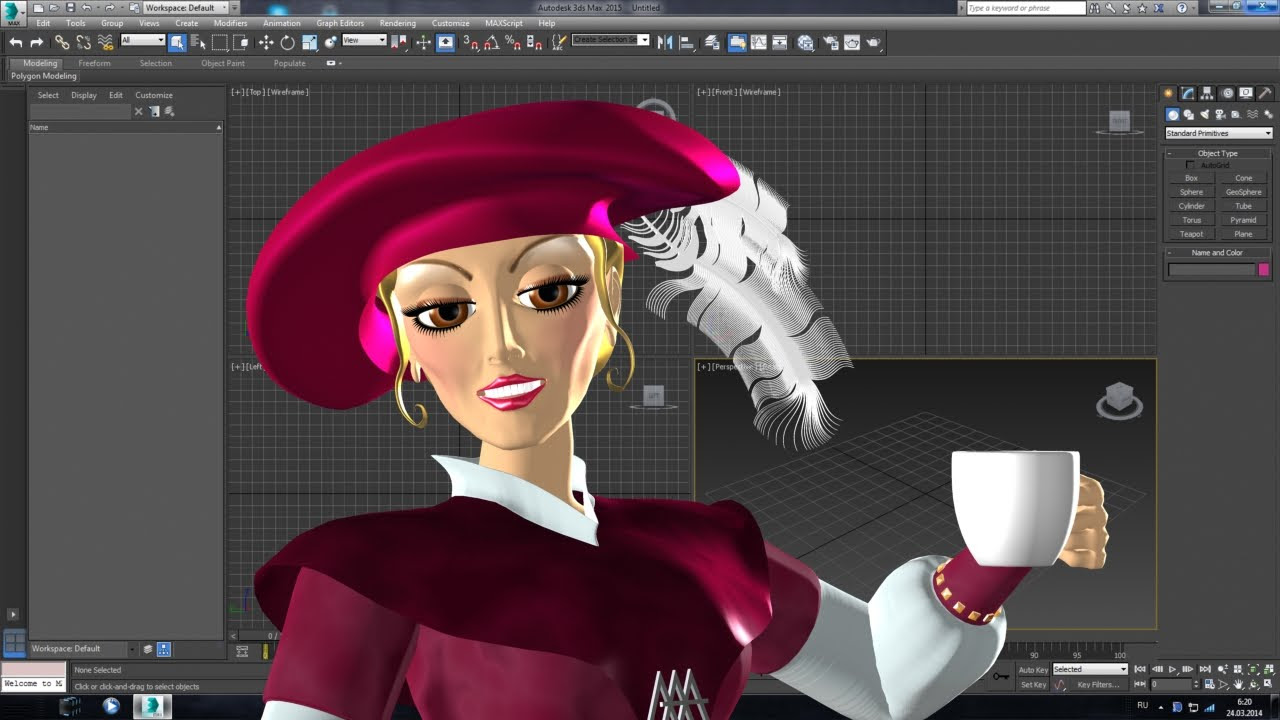Create a Box primitive button

pos(1191,178)
